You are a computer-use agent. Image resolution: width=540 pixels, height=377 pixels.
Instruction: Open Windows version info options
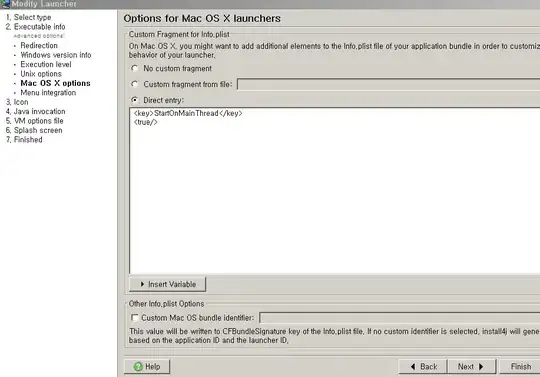[x=56, y=55]
